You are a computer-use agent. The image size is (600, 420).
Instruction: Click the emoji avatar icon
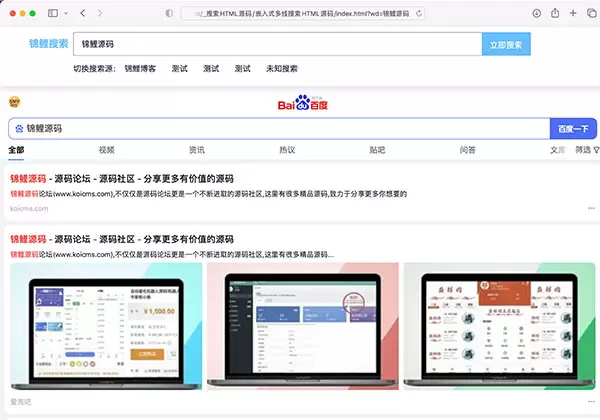[15, 102]
